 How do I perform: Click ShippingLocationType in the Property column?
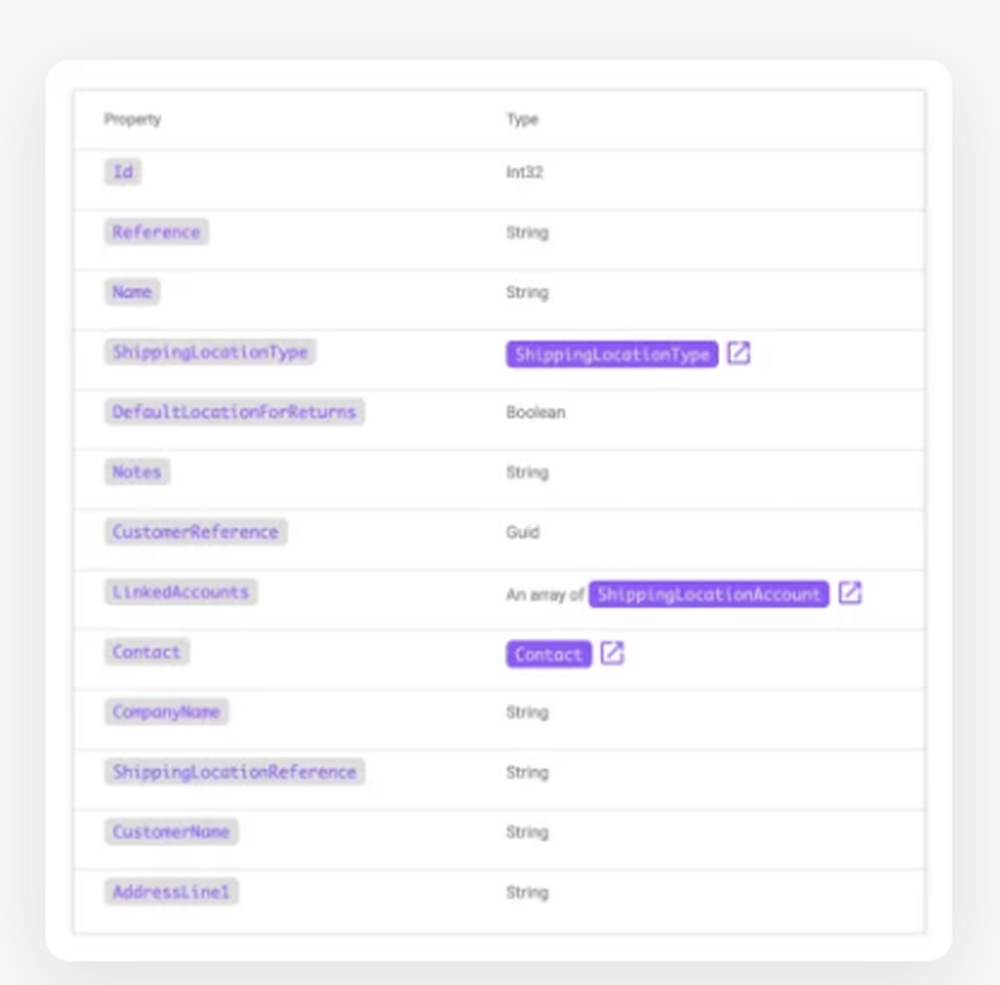(x=210, y=352)
